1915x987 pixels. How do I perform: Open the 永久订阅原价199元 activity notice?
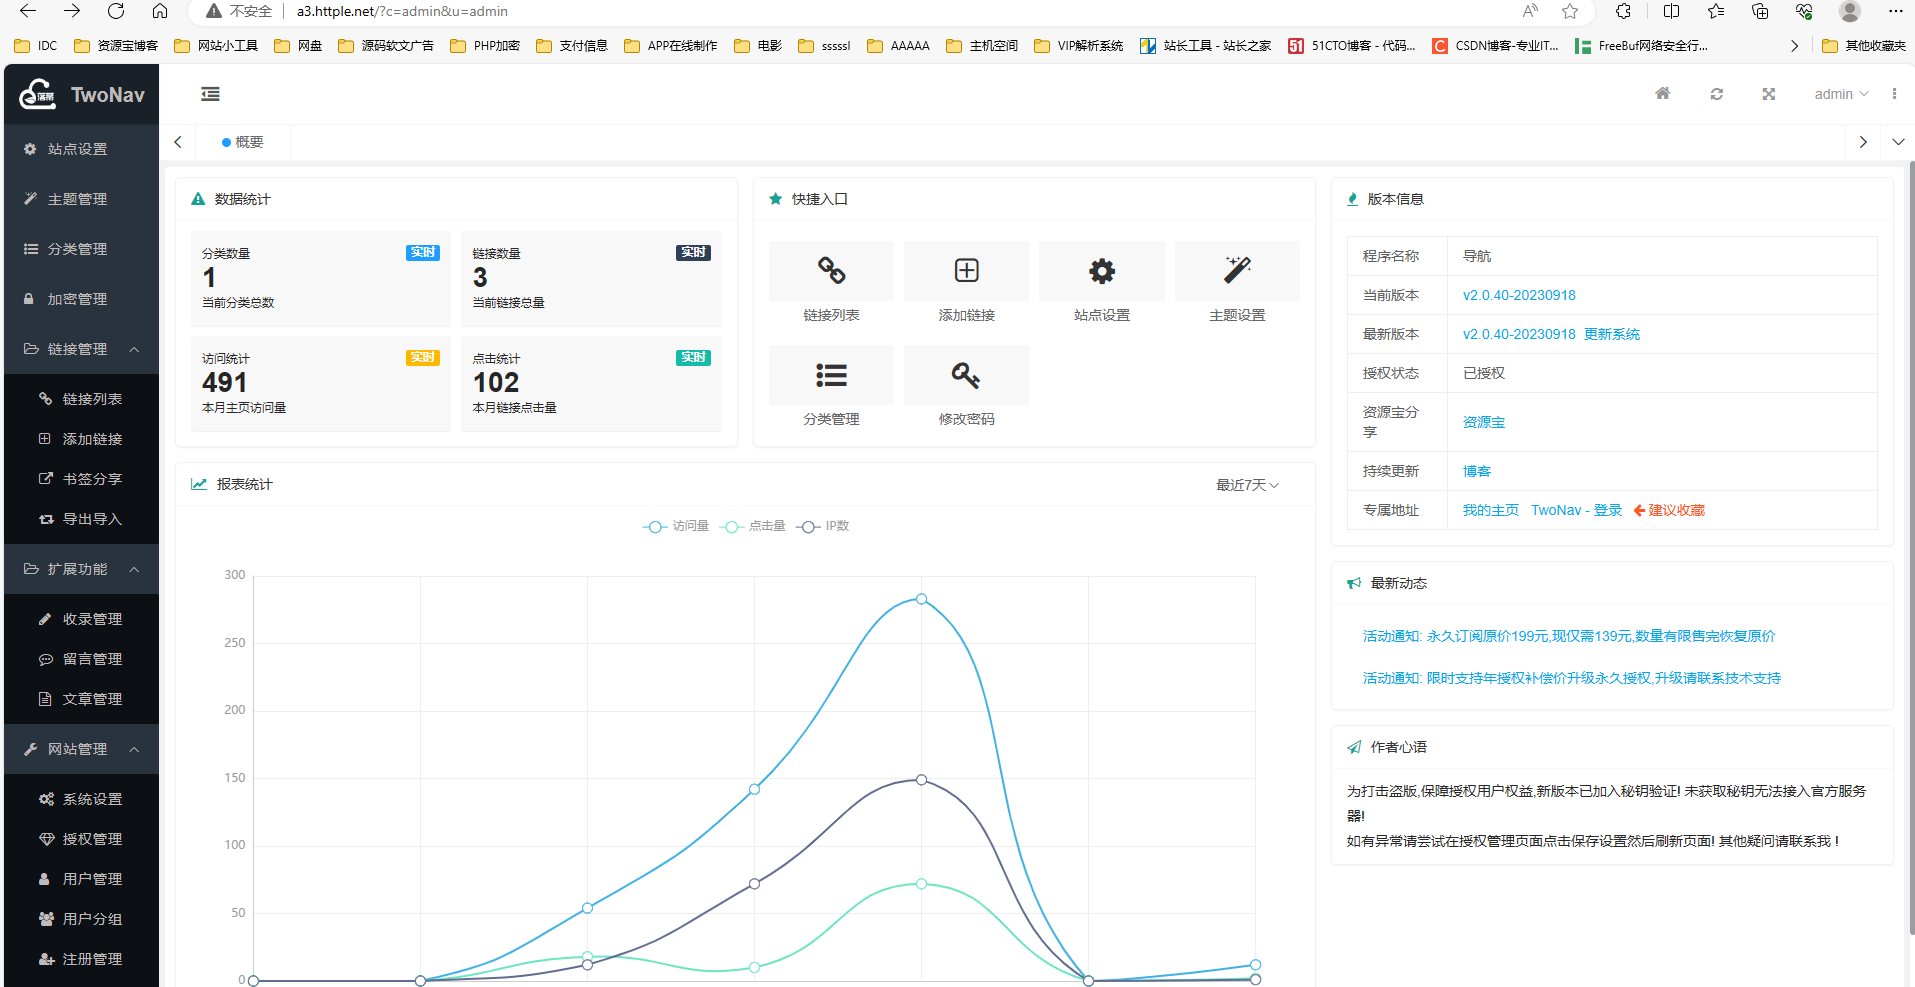coord(1569,636)
